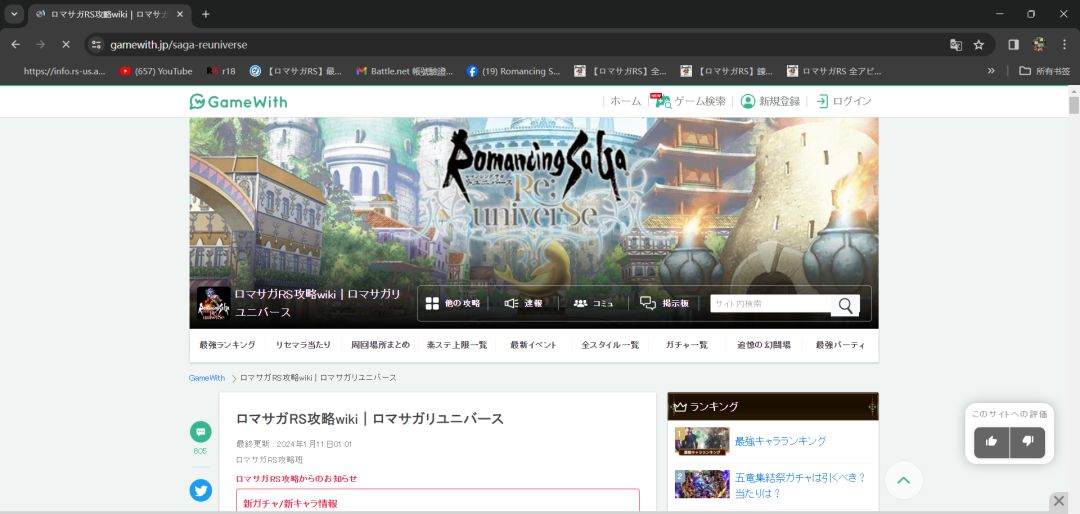Viewport: 1080px width, 514px height.
Task: Select 全スタイル一覧 nav tab
Action: [x=610, y=345]
